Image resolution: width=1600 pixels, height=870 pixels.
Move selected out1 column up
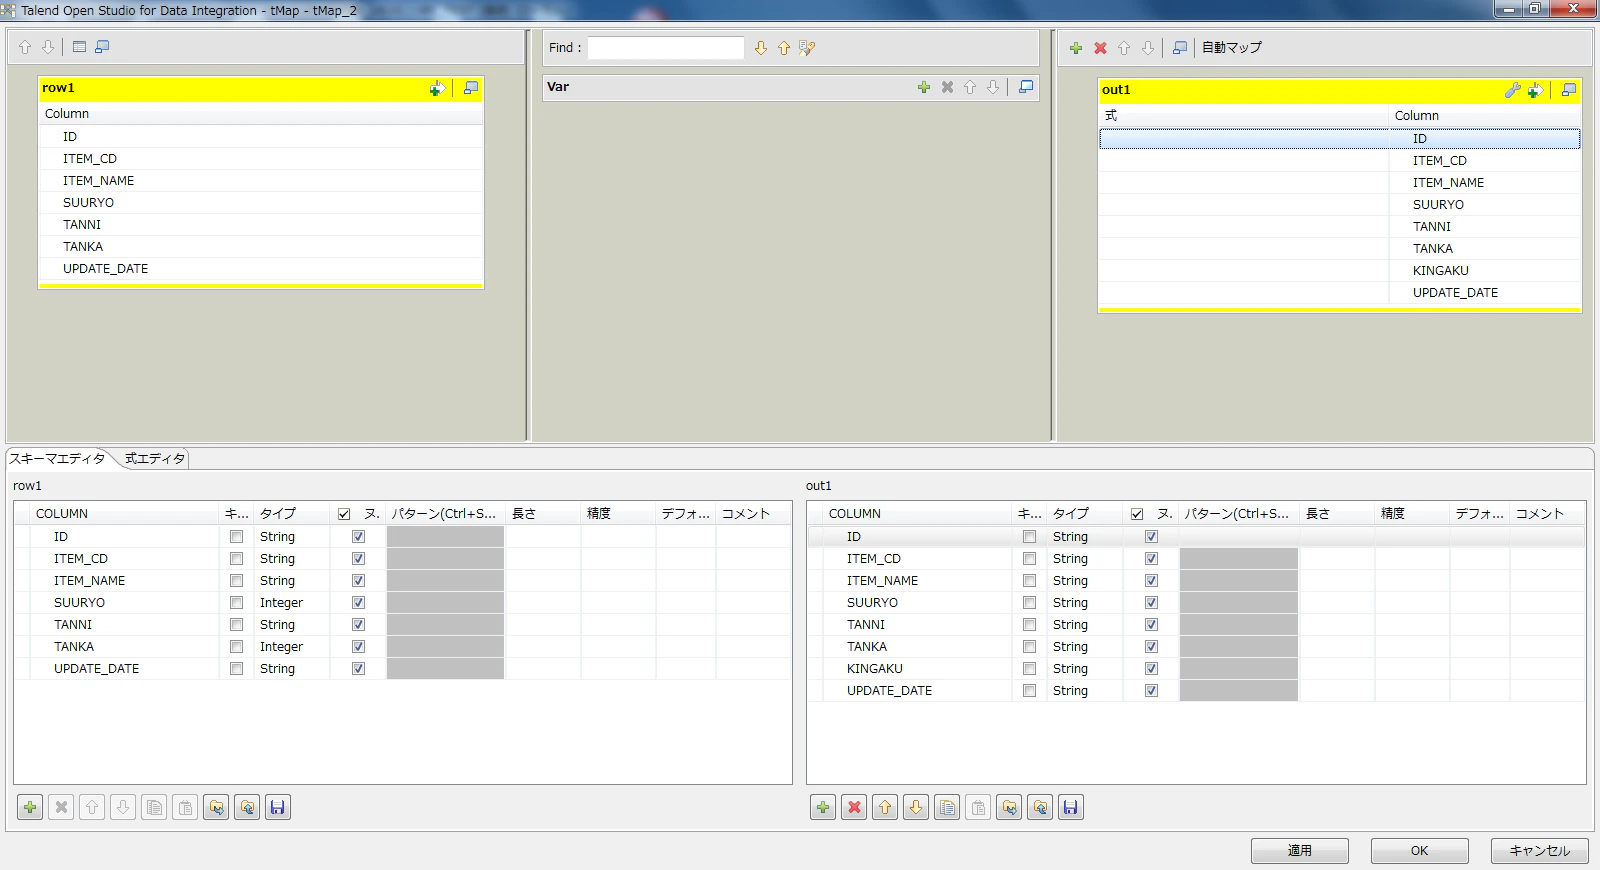pos(885,807)
